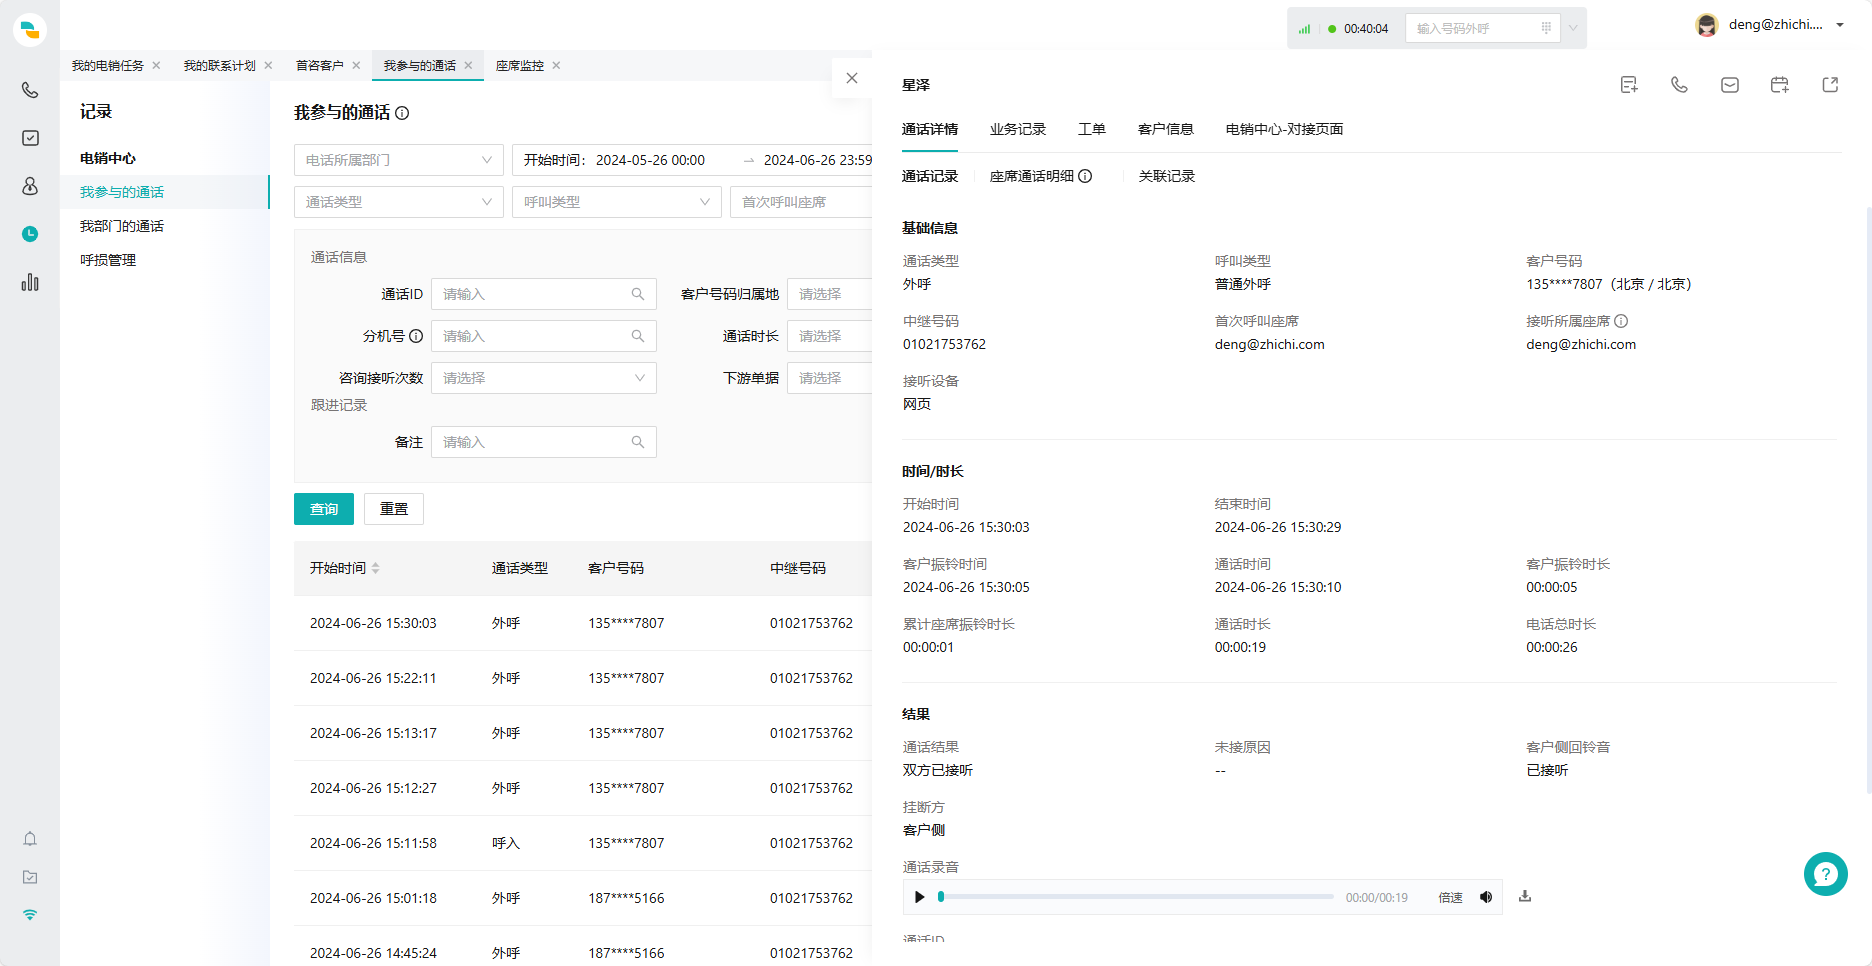Close the call detail side panel
The width and height of the screenshot is (1872, 966).
(x=852, y=78)
